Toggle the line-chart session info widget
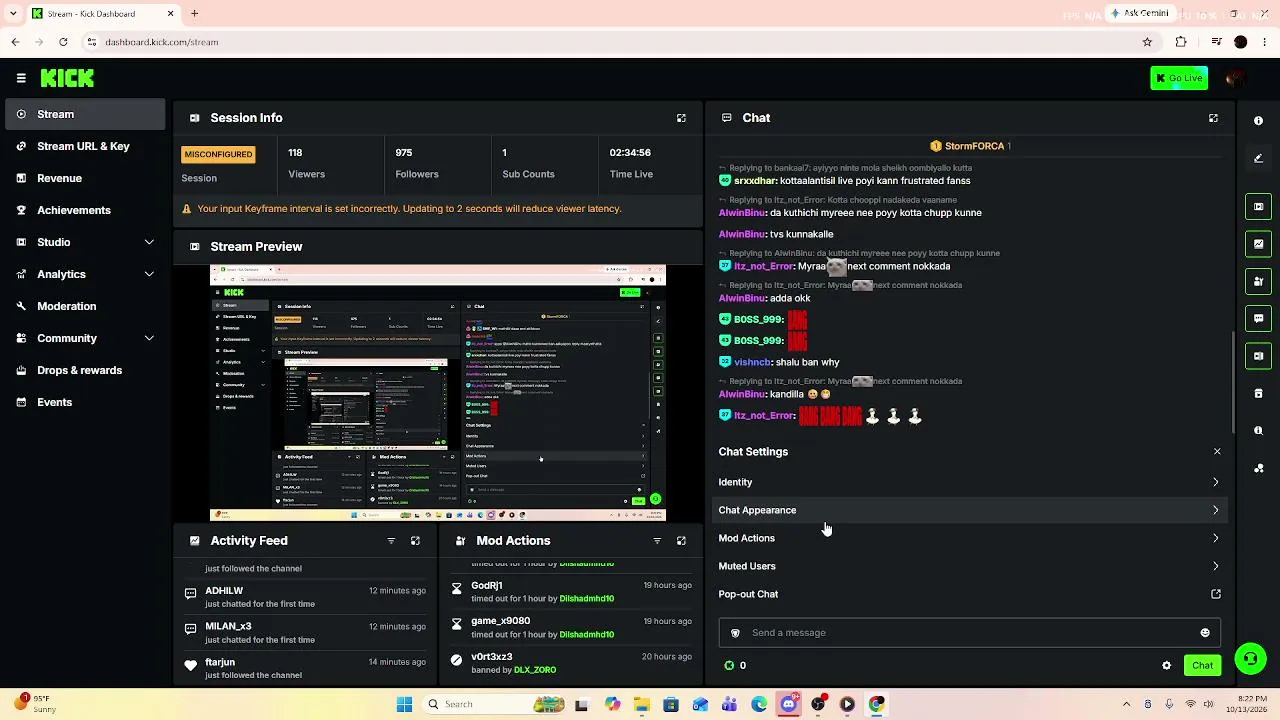This screenshot has height=720, width=1280. tap(1258, 244)
